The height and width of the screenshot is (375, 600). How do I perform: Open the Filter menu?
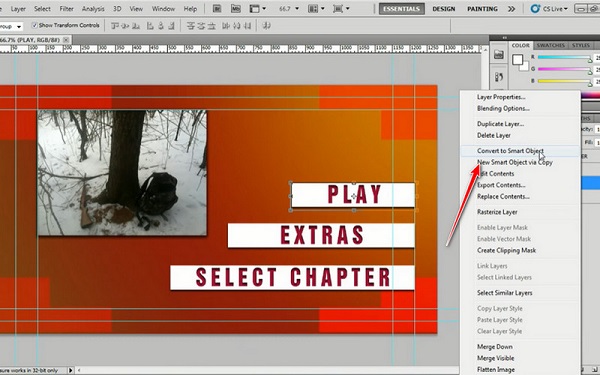[66, 8]
